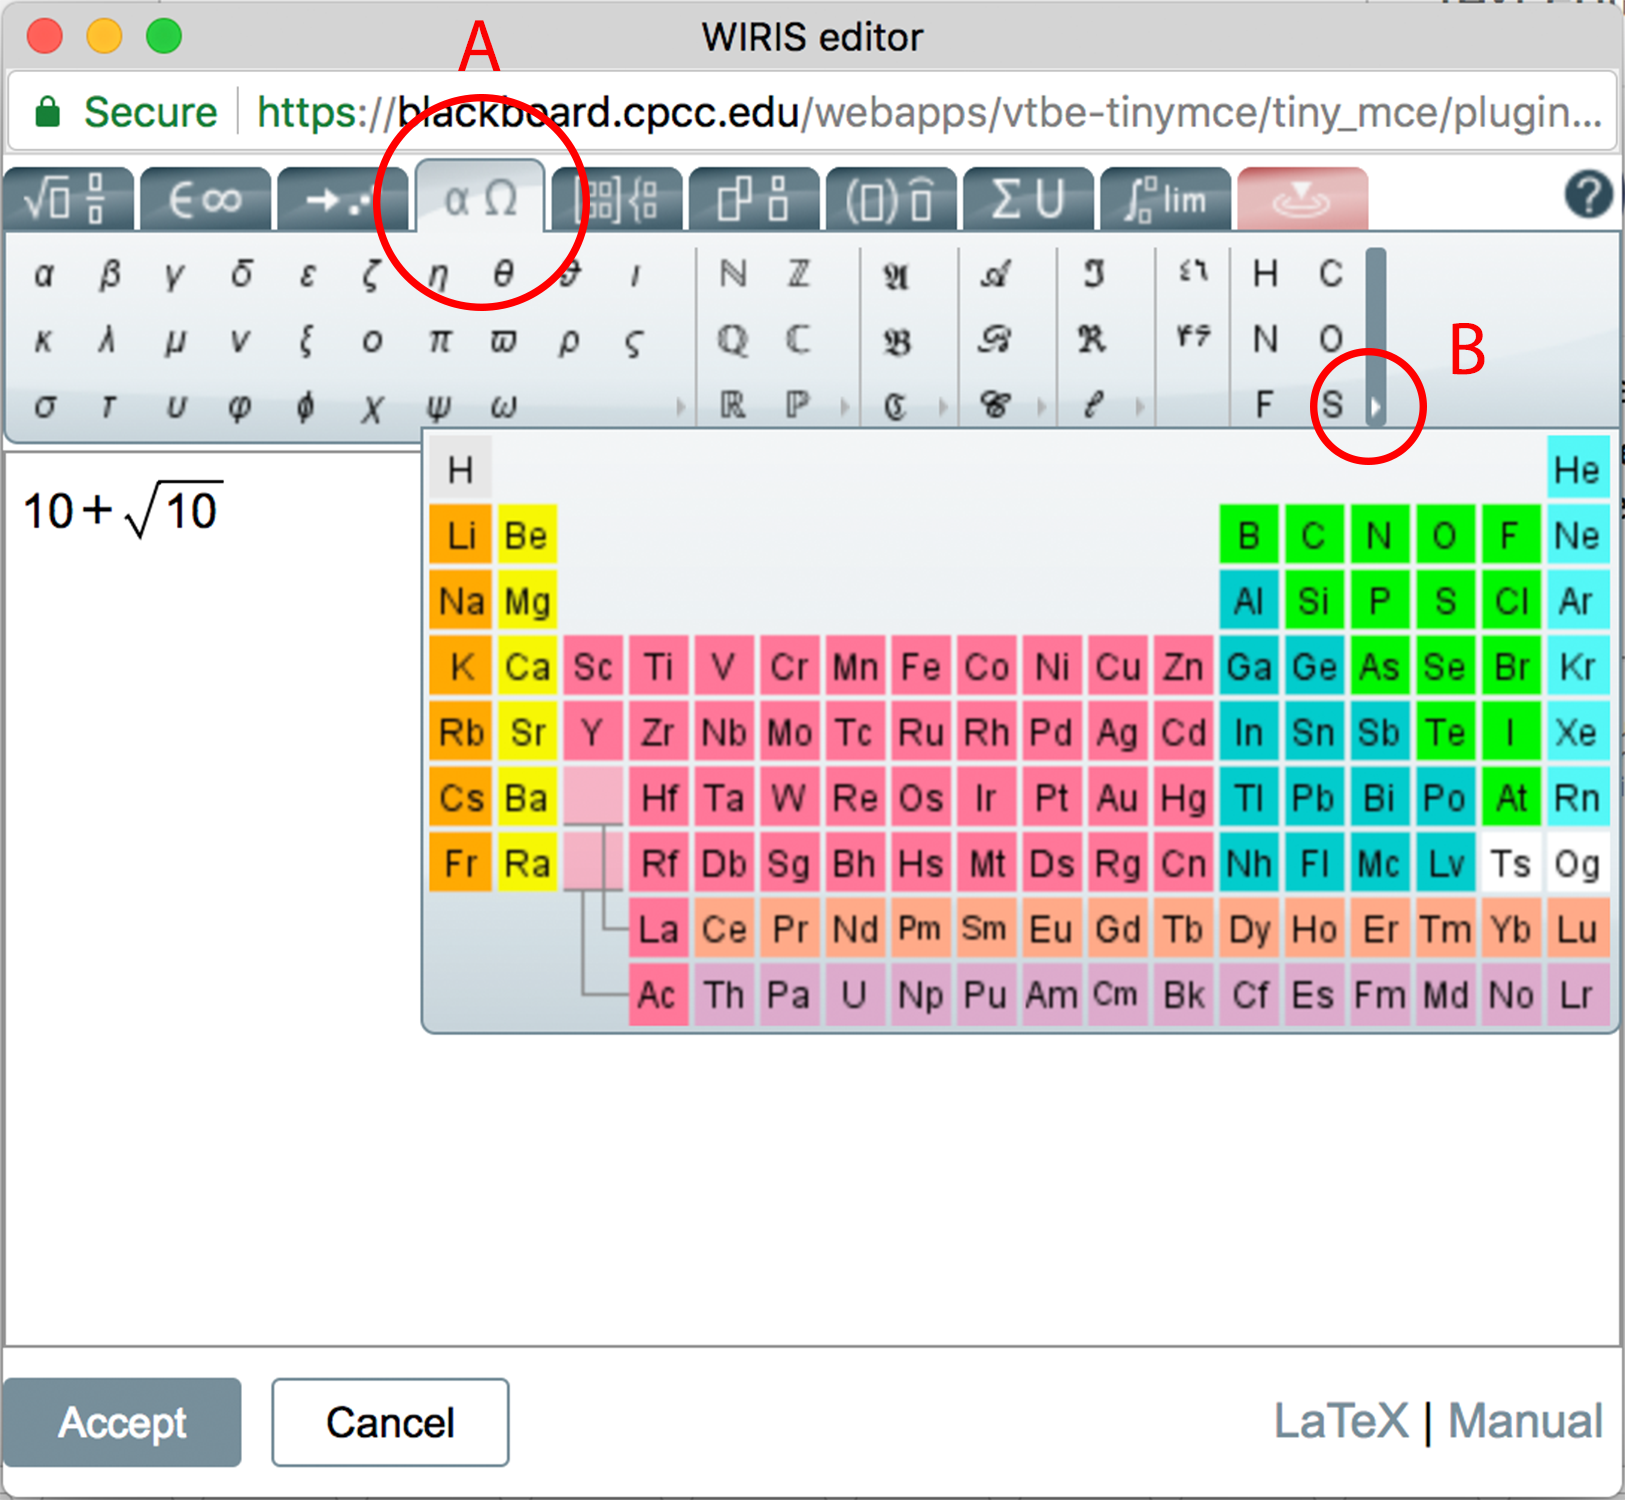Open the integral and limit tab
The image size is (1625, 1500).
click(x=1165, y=200)
